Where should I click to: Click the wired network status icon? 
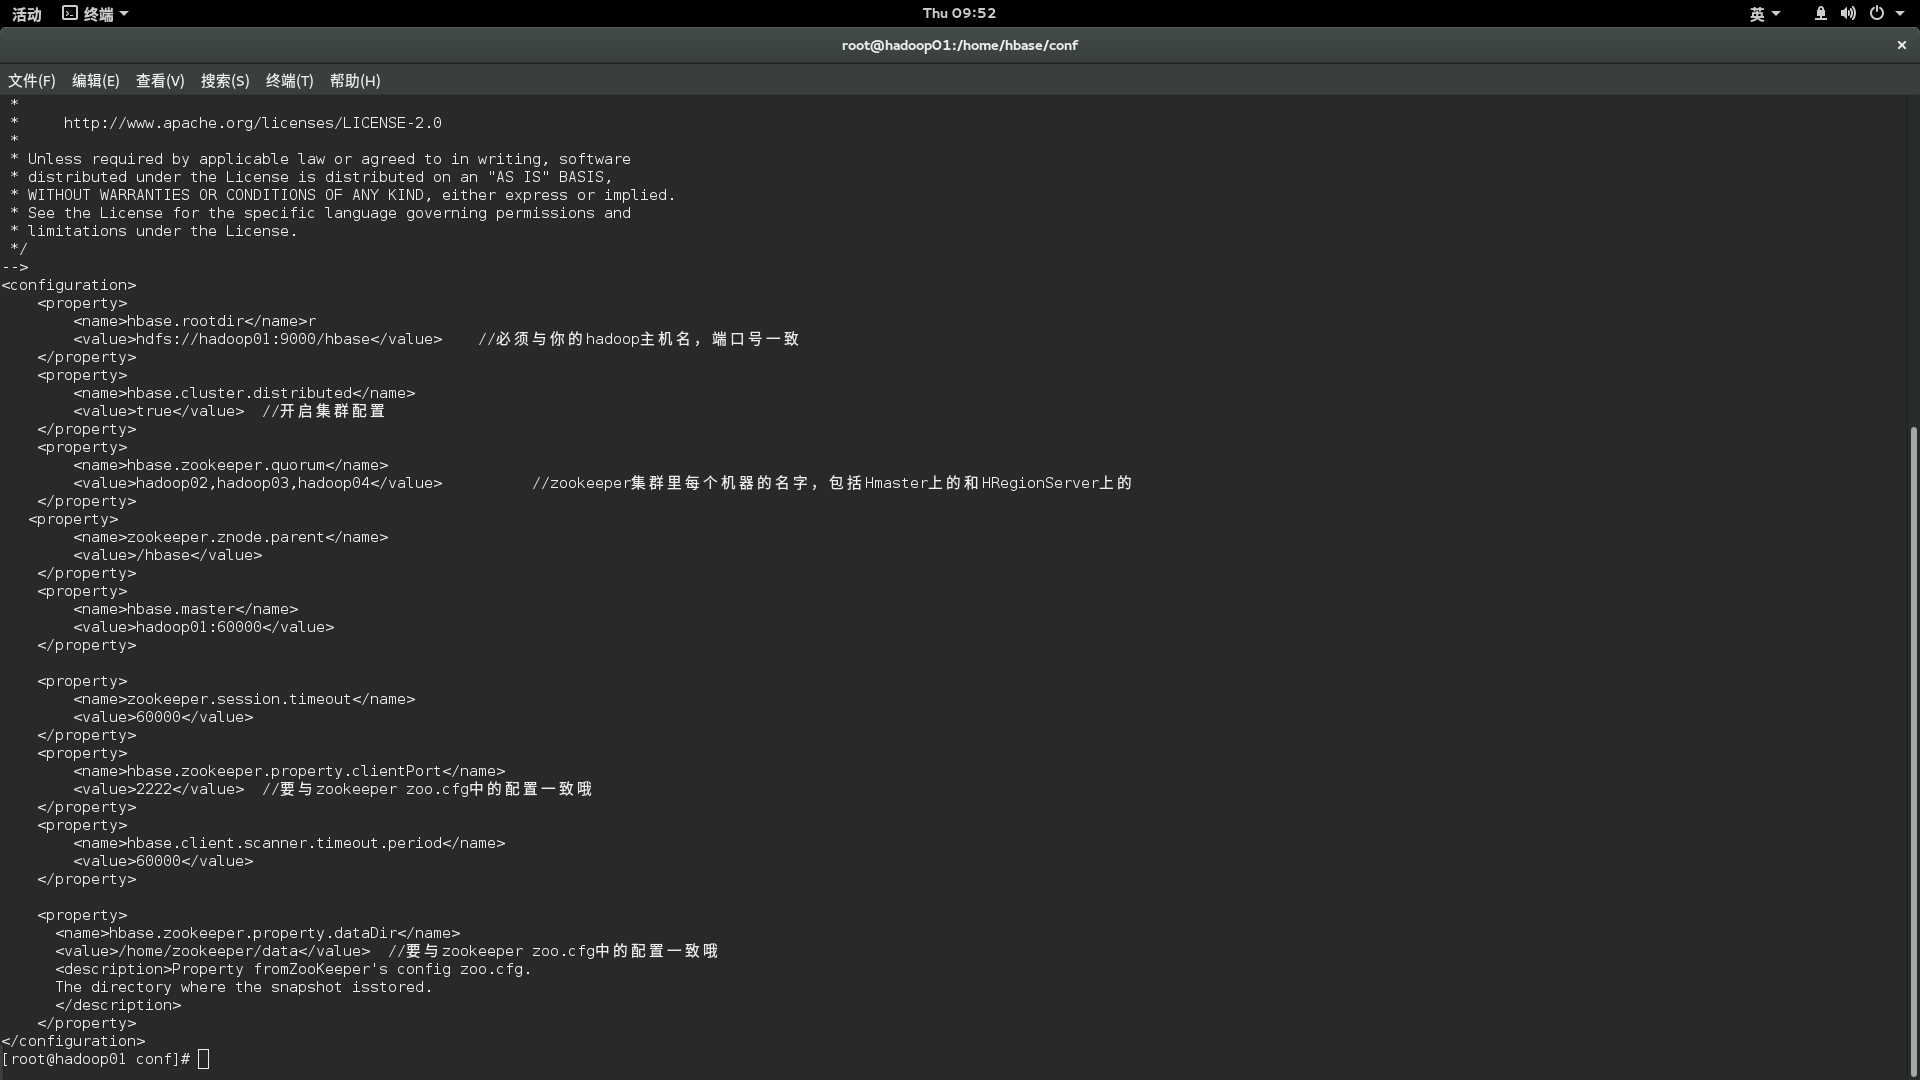(1820, 13)
